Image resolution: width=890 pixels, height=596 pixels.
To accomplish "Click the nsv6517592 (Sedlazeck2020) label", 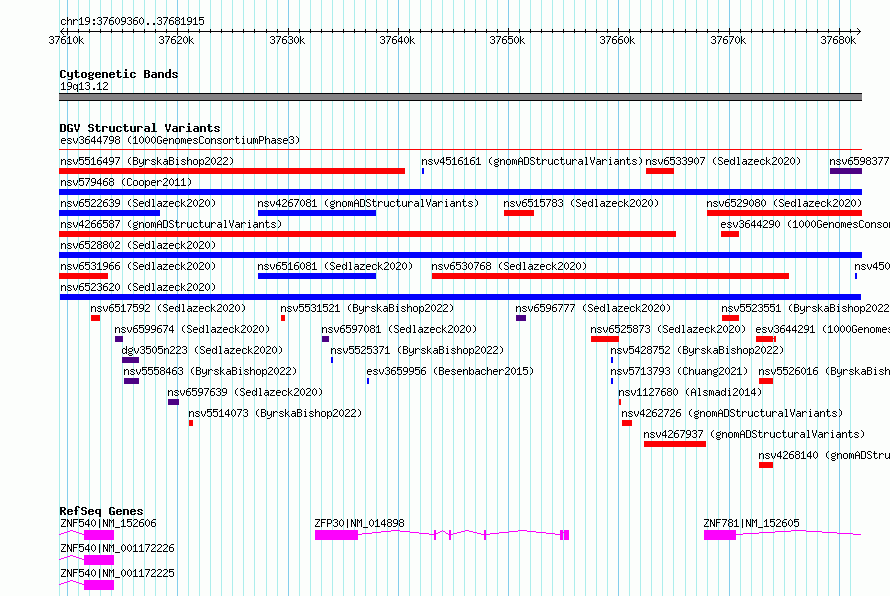I will coord(168,308).
